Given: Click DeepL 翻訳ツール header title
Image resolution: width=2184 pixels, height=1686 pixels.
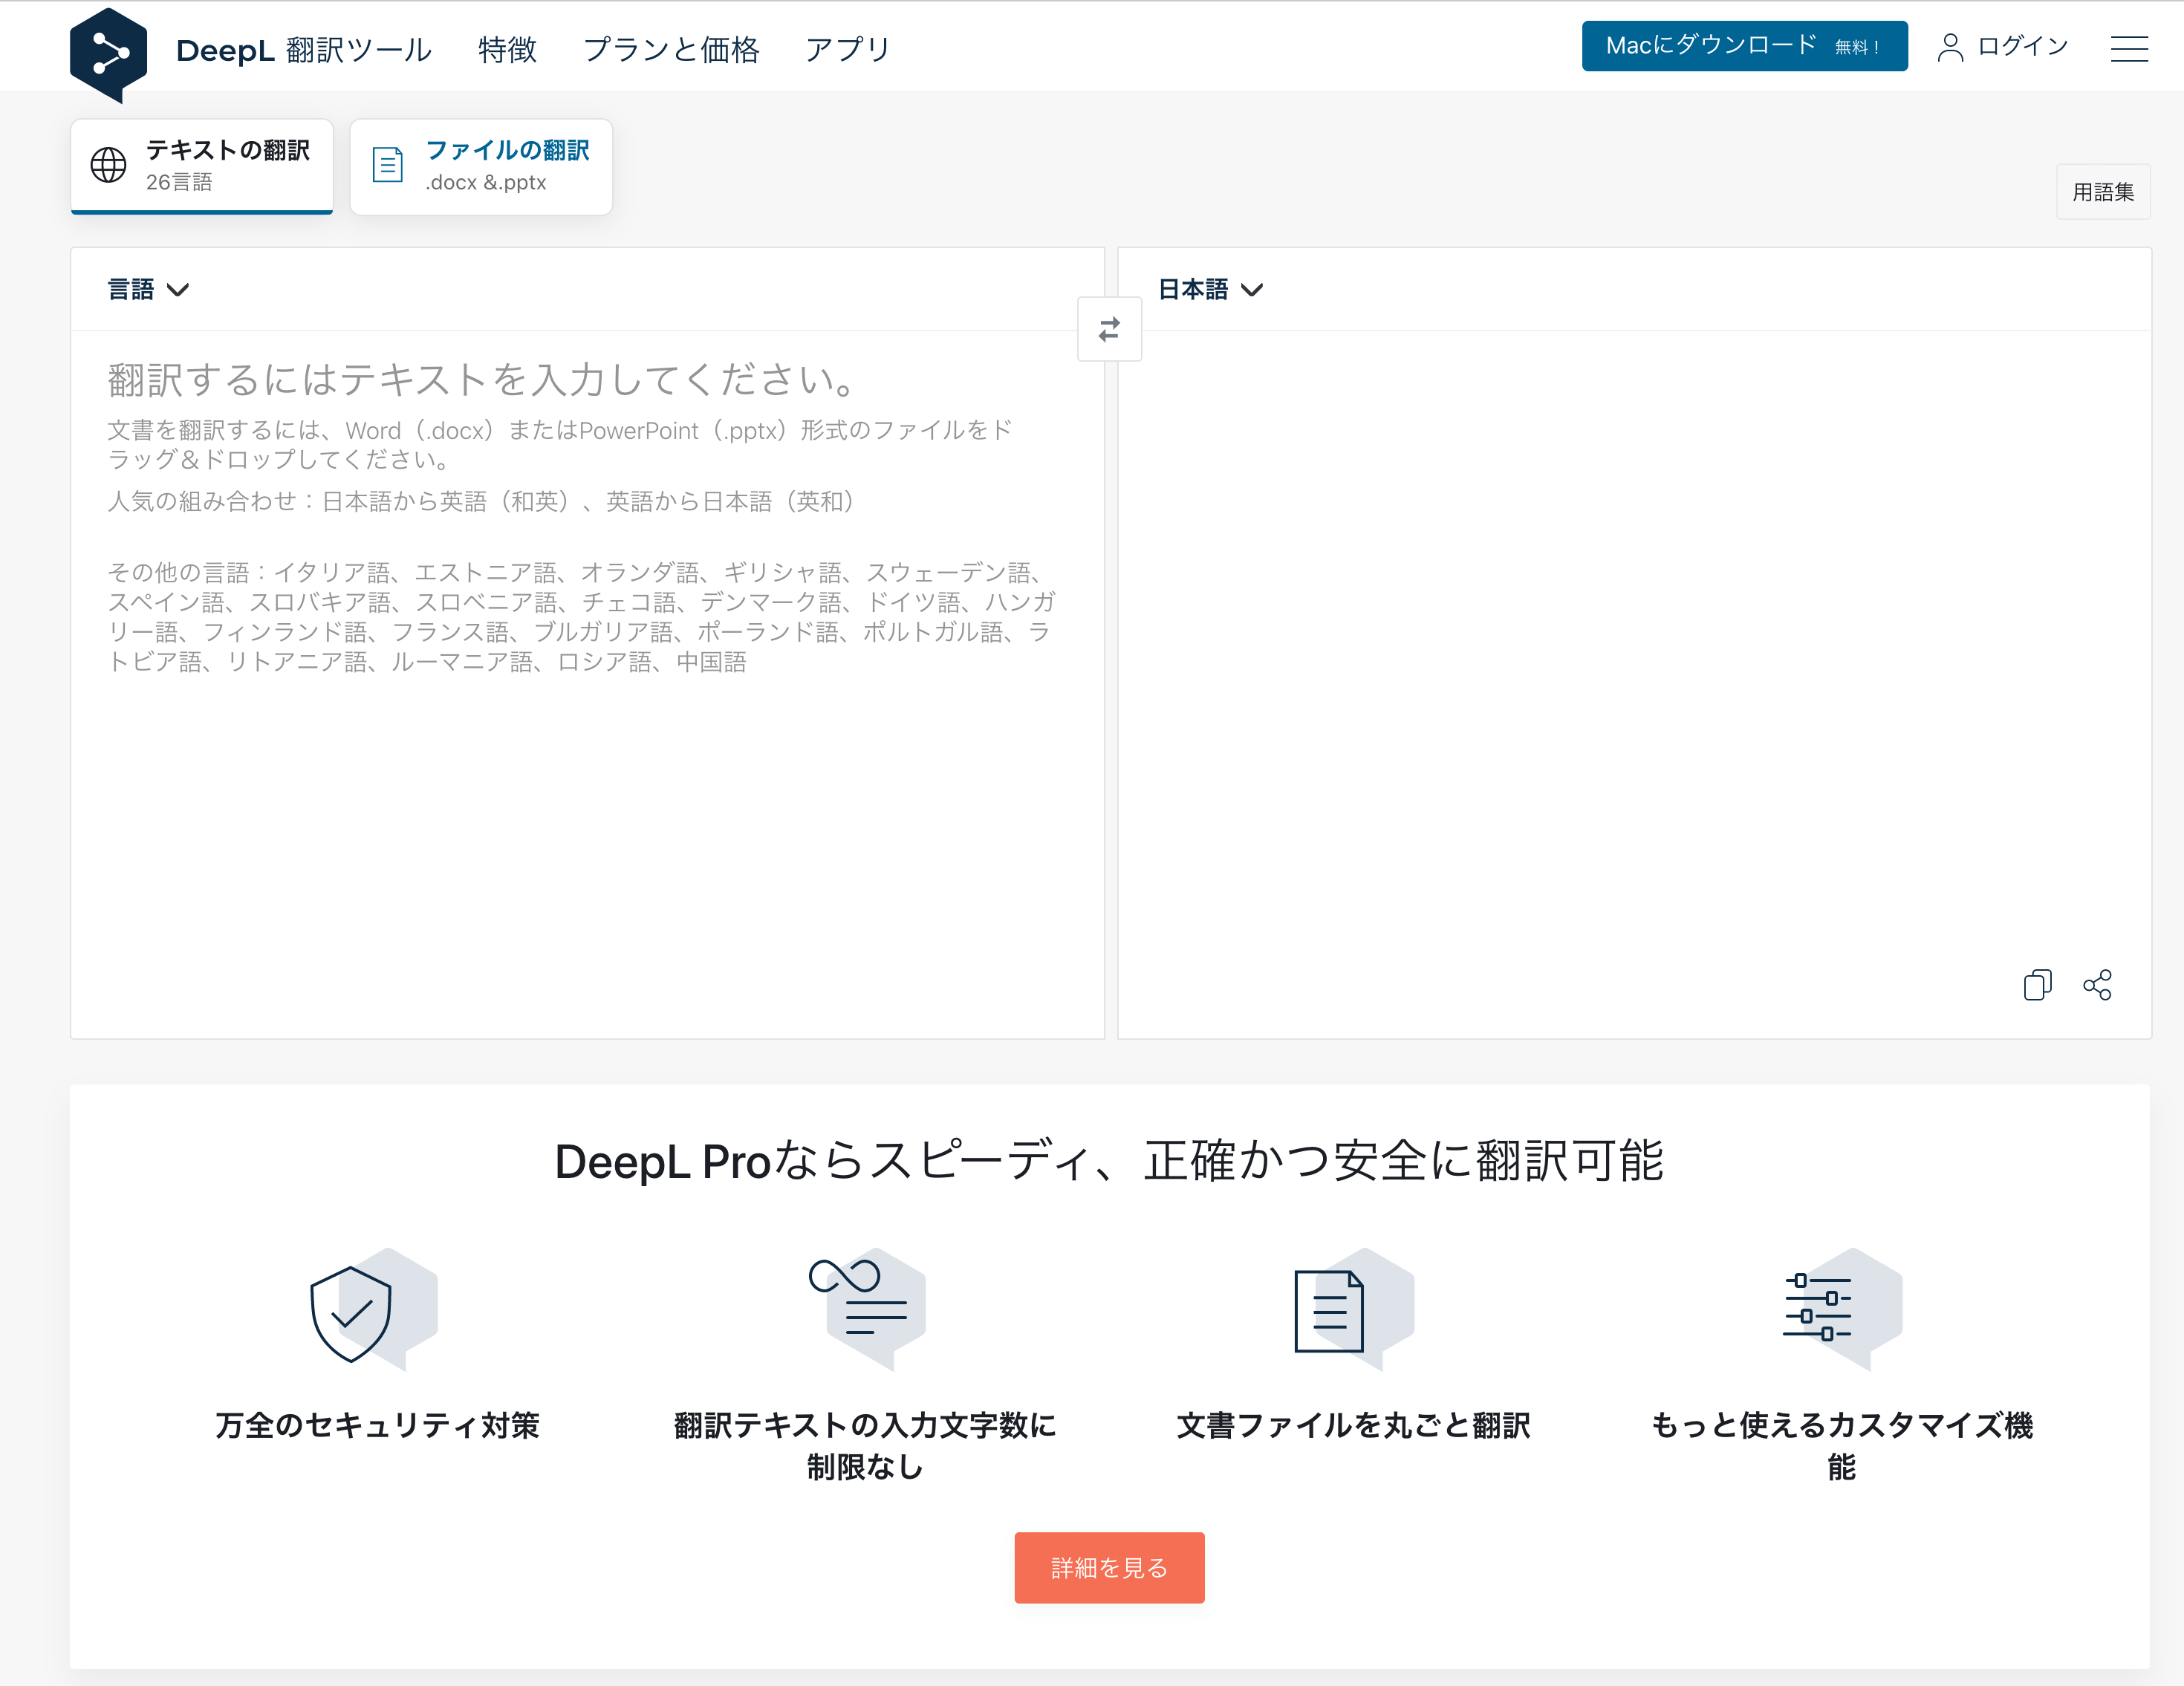Looking at the screenshot, I should click(304, 50).
